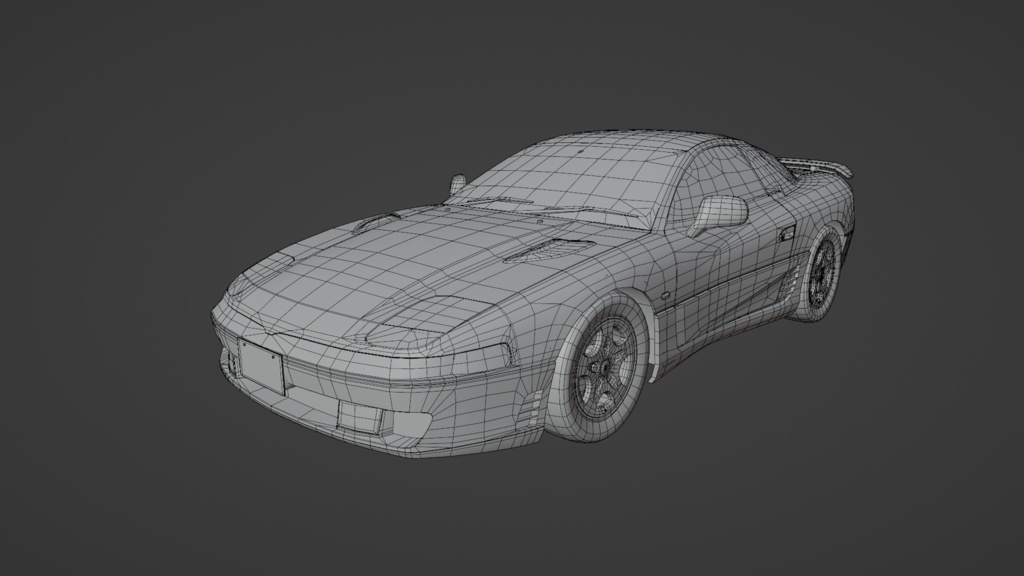Select the rectangular fog light in the front bumper
Screen dimensions: 1024x576
tap(360, 418)
